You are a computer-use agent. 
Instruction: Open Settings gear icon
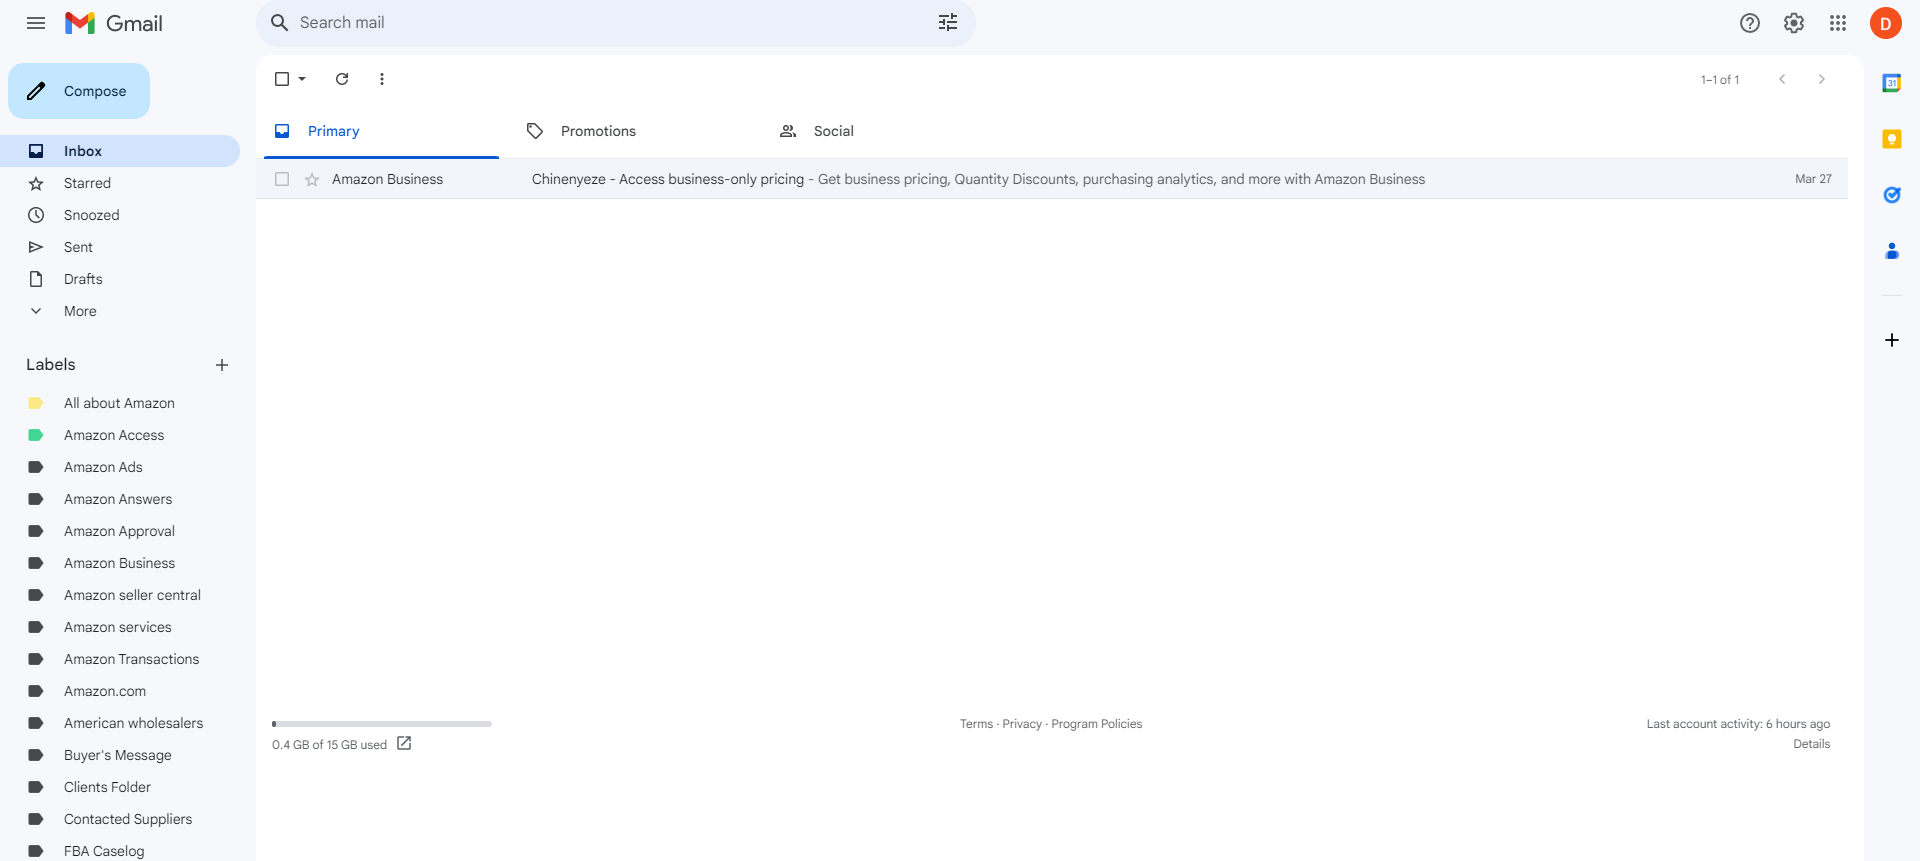pos(1794,23)
